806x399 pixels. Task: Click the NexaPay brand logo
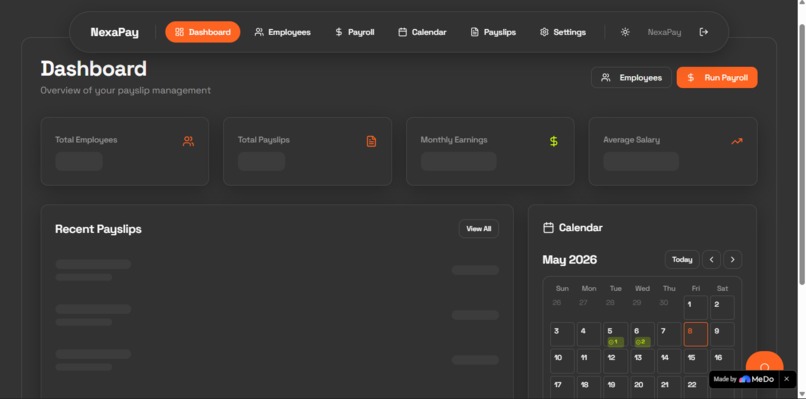pos(115,32)
